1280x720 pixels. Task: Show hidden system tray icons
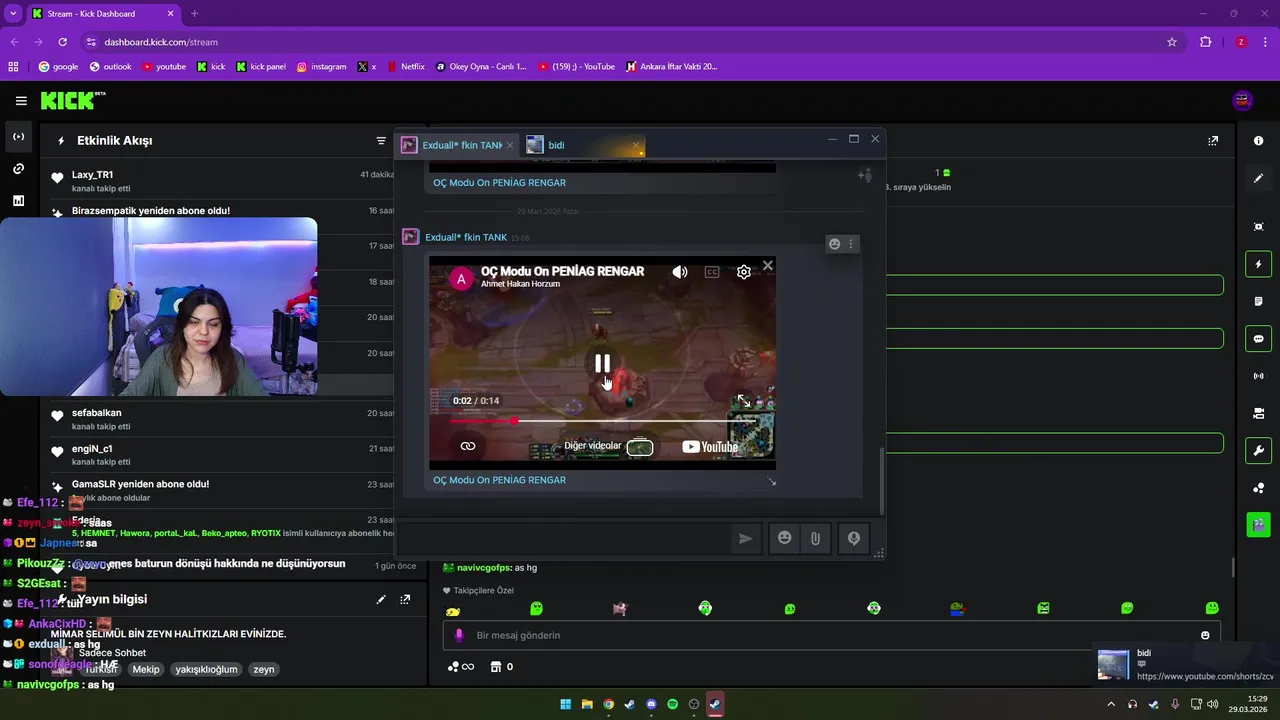tap(1110, 704)
